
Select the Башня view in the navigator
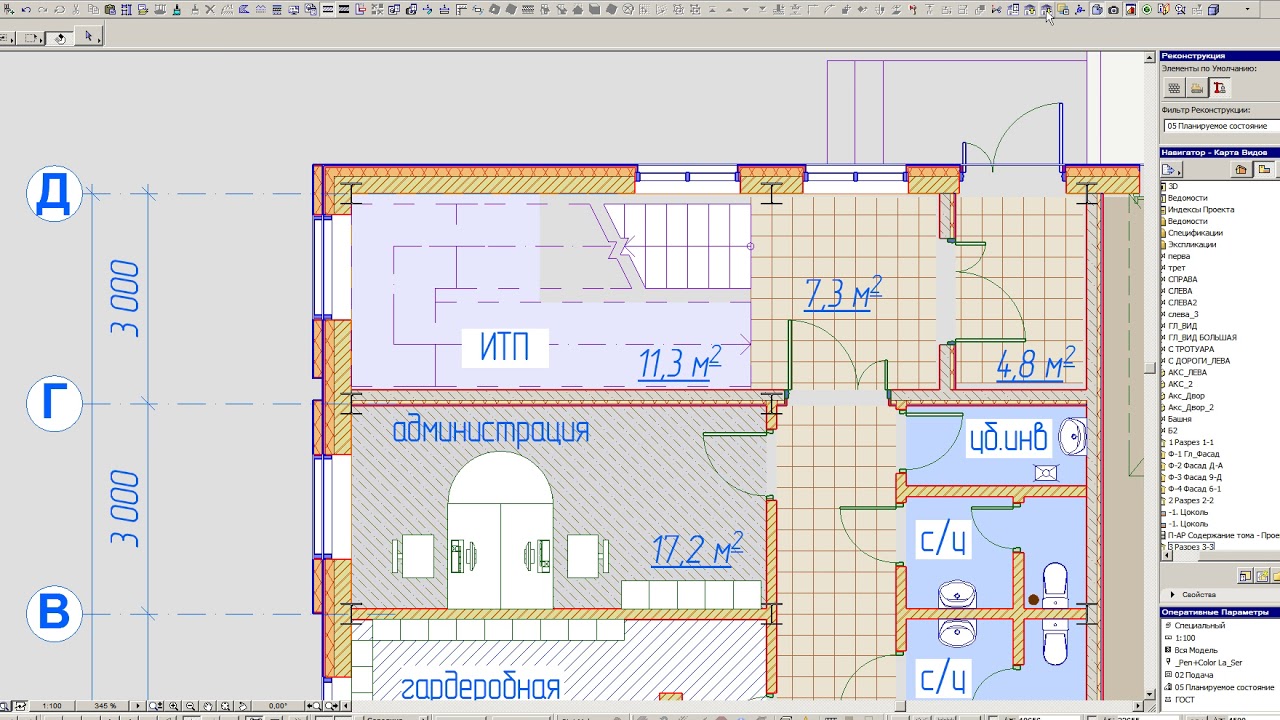click(1179, 419)
